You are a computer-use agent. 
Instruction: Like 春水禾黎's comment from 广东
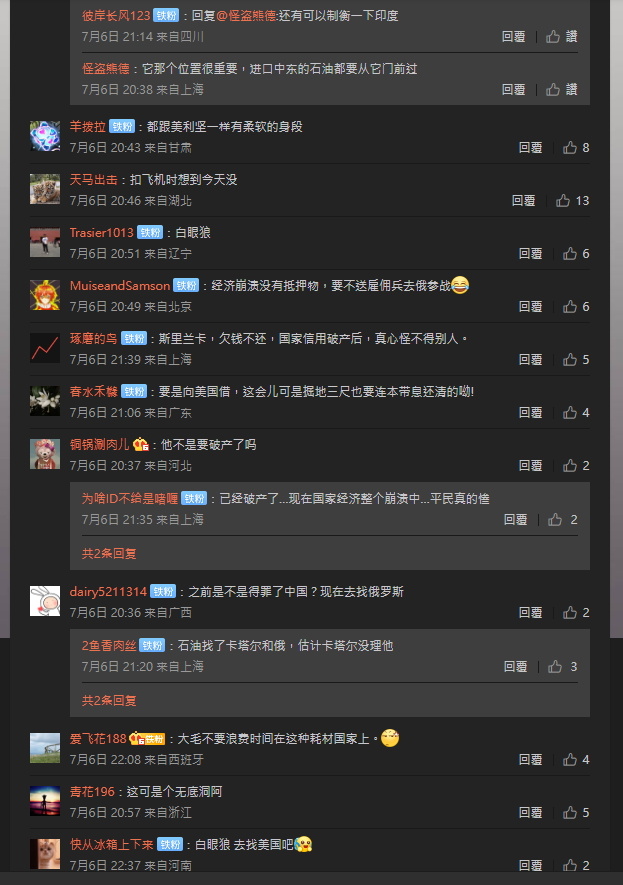[x=576, y=413]
